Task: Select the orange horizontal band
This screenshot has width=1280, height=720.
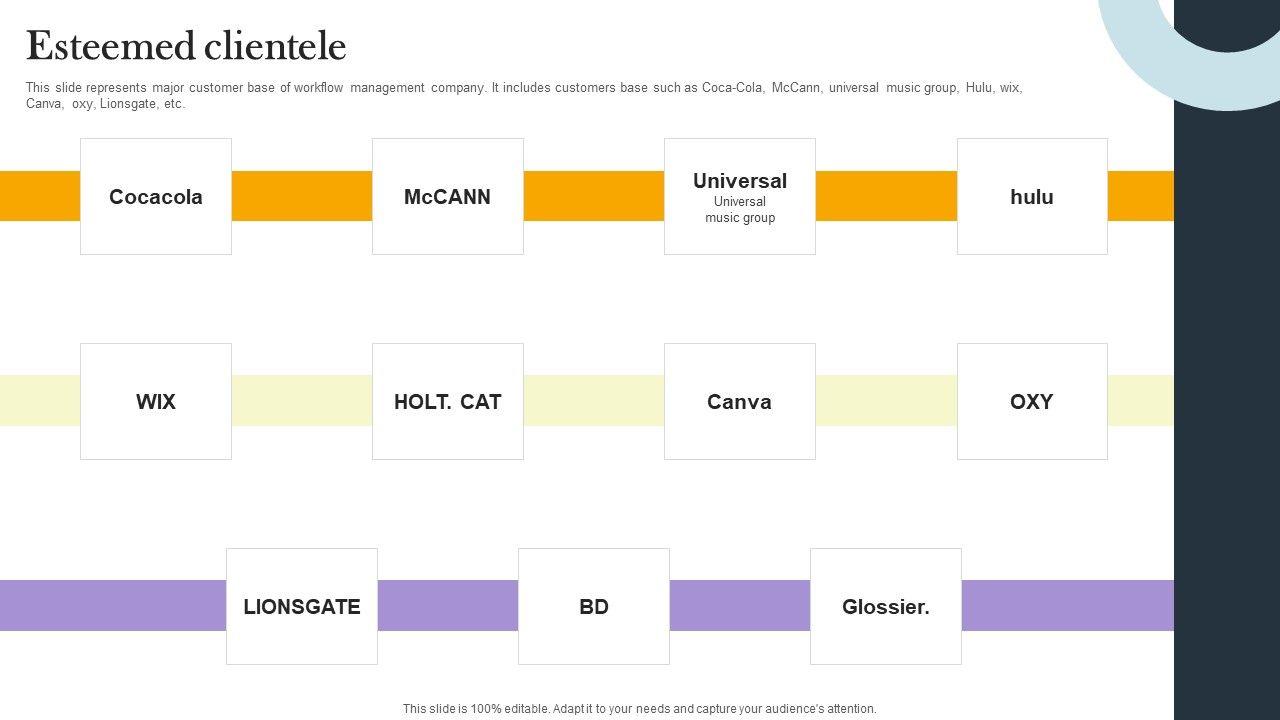Action: [x=593, y=196]
